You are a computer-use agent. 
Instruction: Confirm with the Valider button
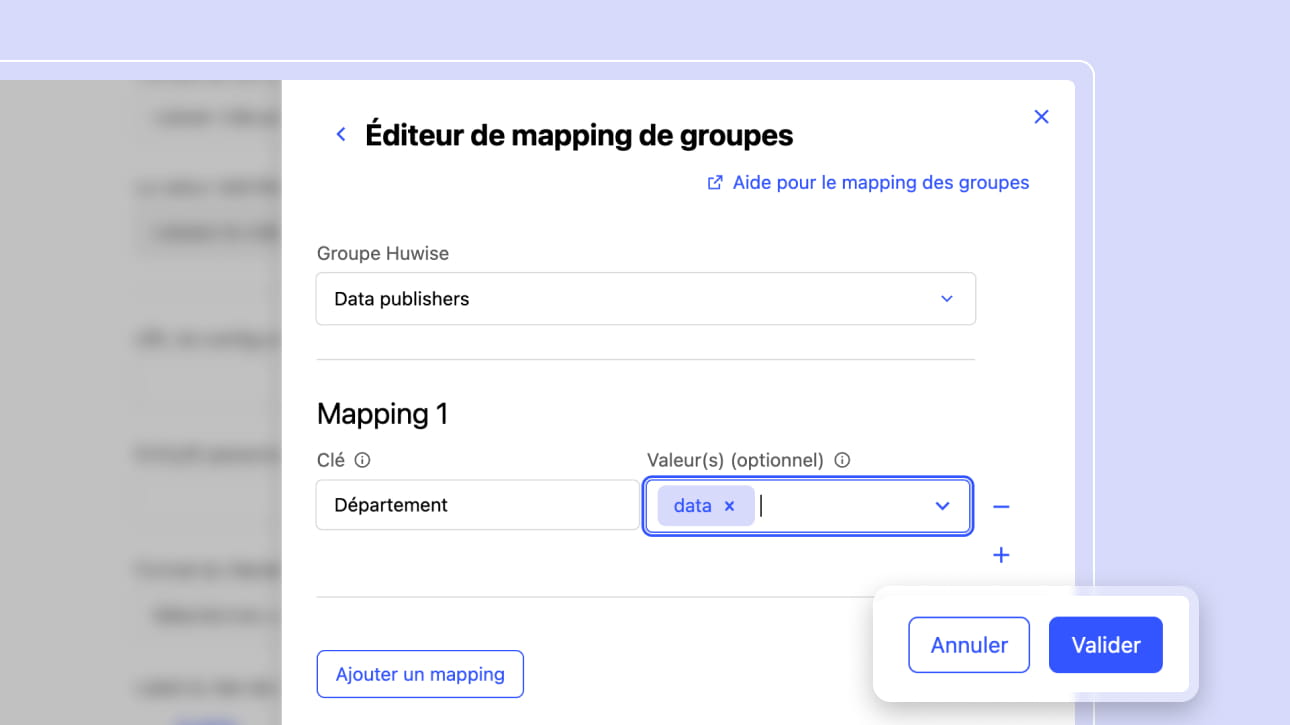(1105, 645)
